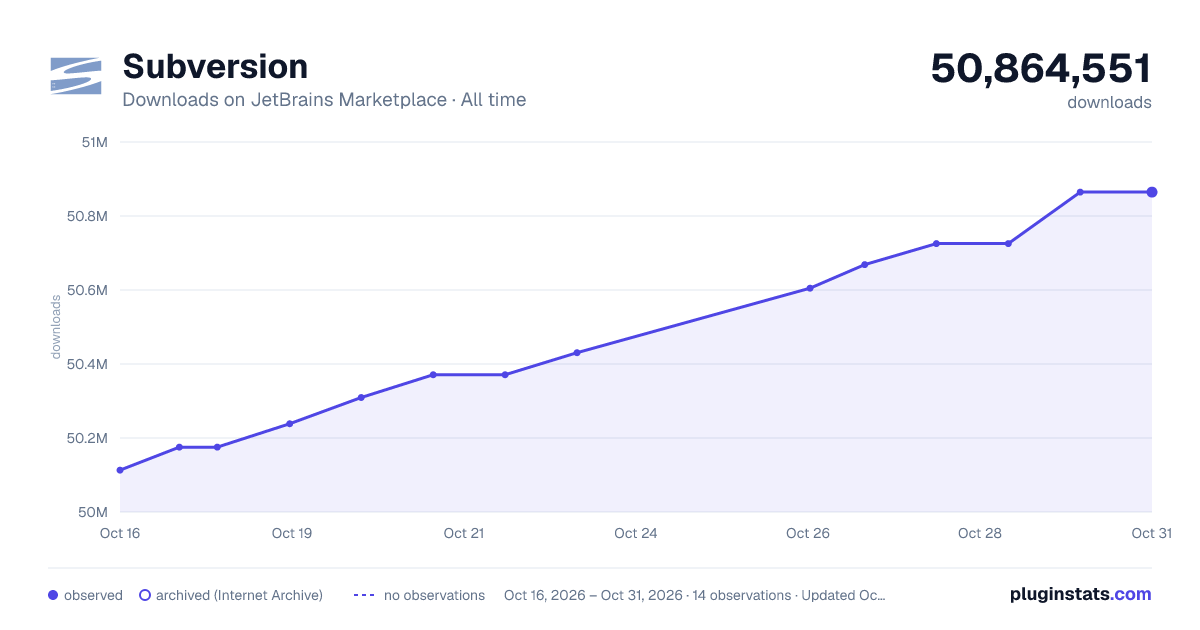Click the 50.4M y-axis label
The image size is (1200, 630).
point(88,364)
